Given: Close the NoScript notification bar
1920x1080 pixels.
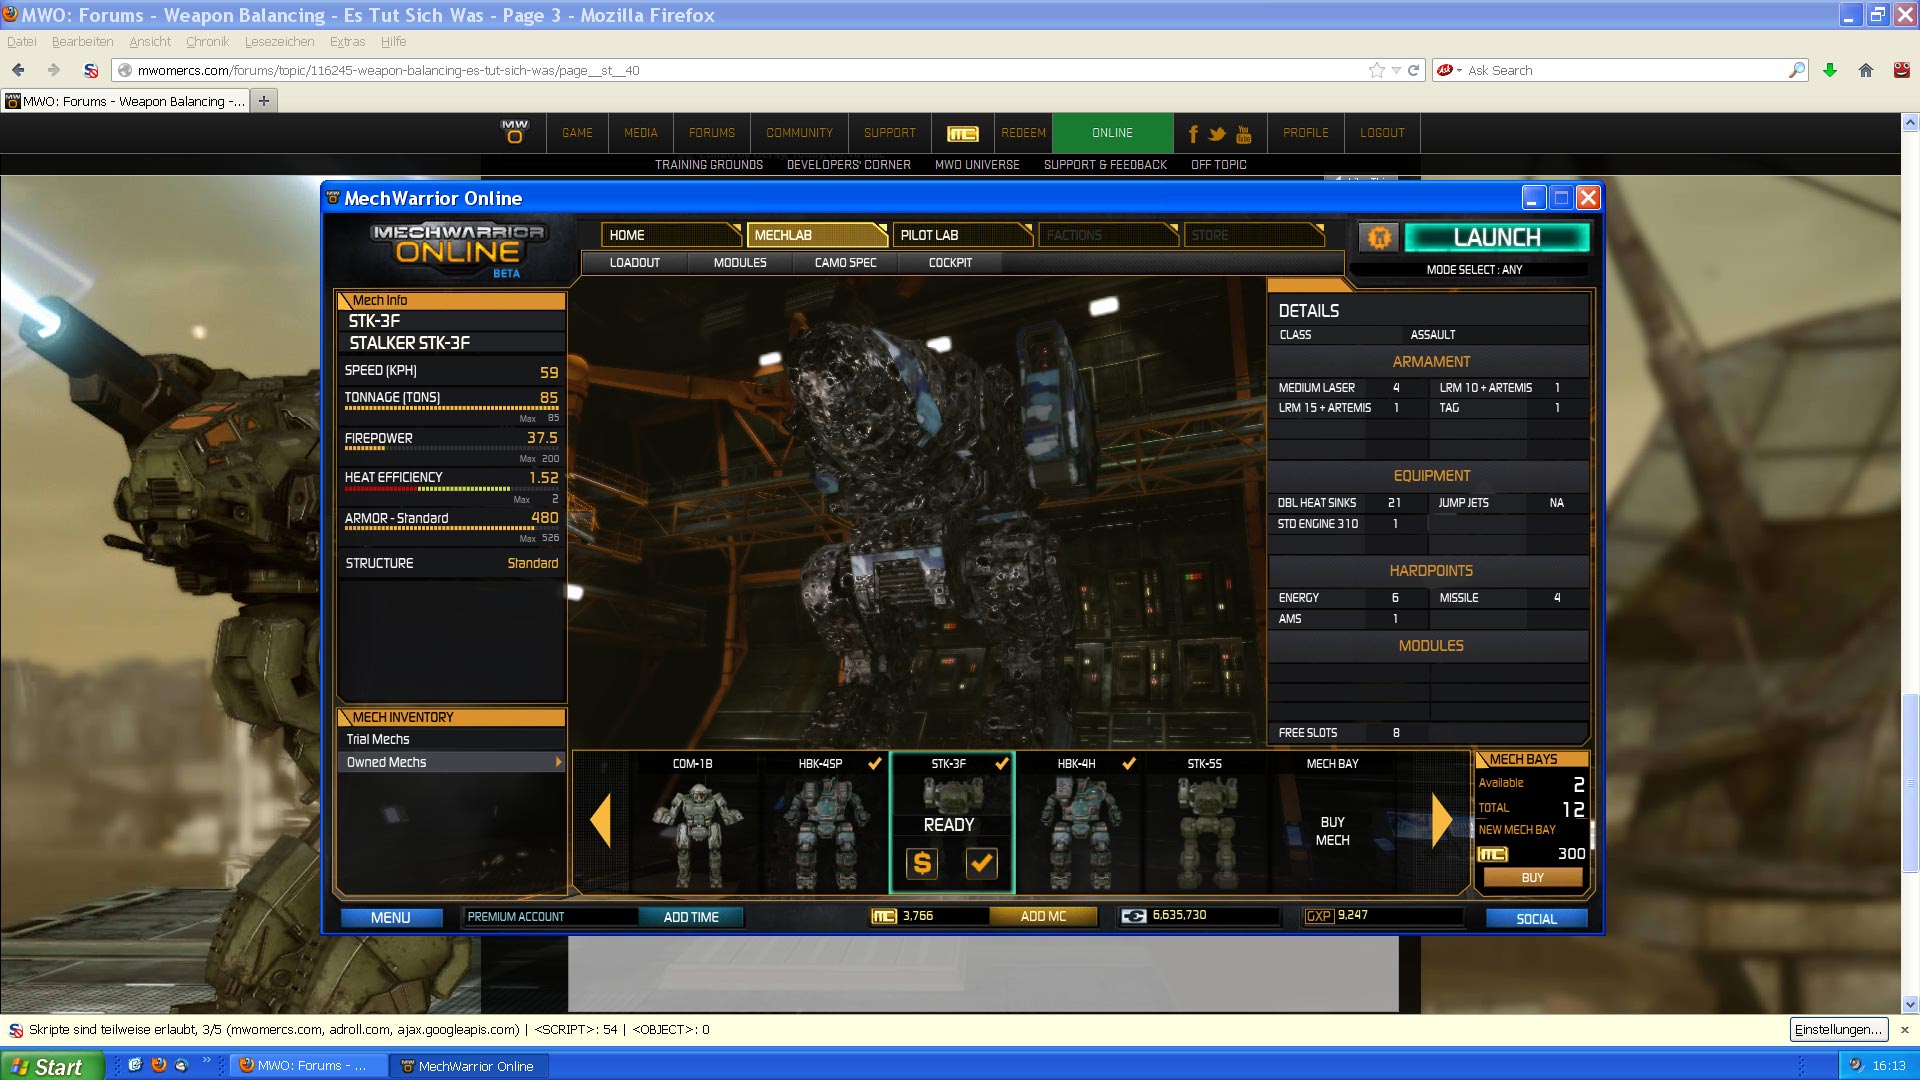Looking at the screenshot, I should (1904, 1029).
